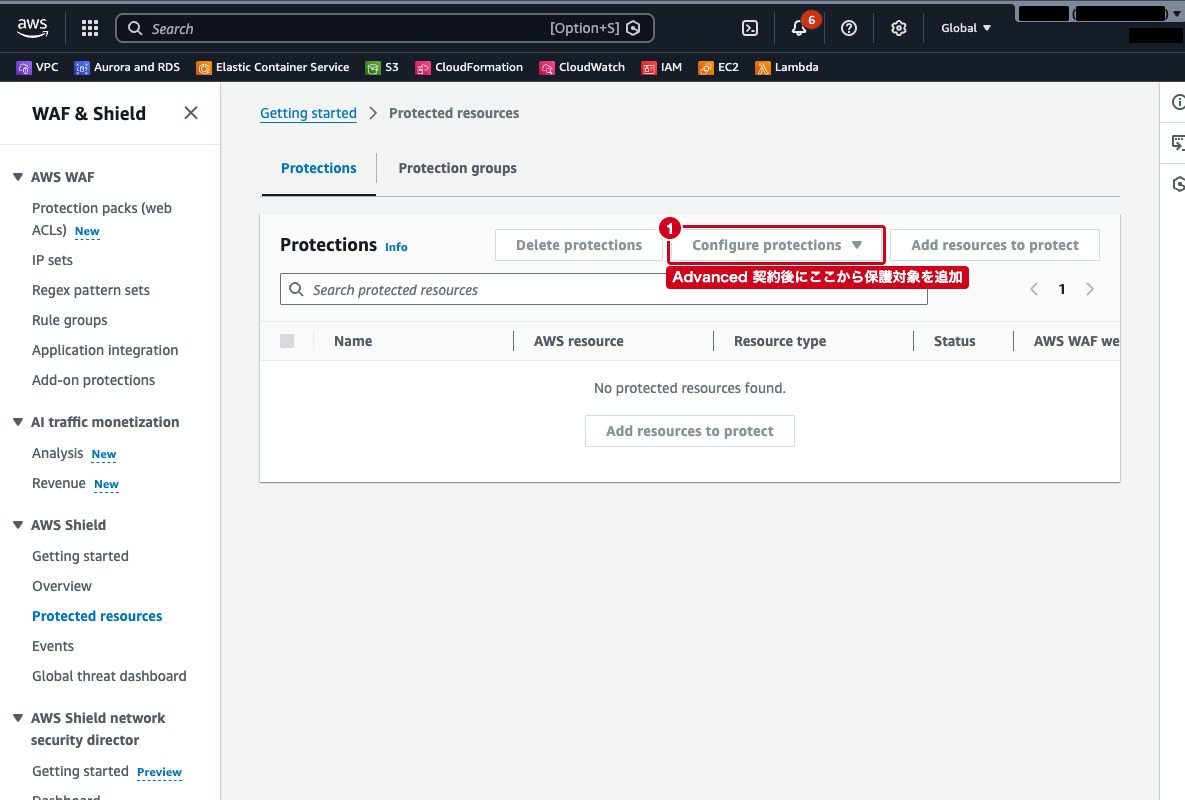Switch to the Protection groups tab
Viewport: 1185px width, 800px height.
coord(457,168)
